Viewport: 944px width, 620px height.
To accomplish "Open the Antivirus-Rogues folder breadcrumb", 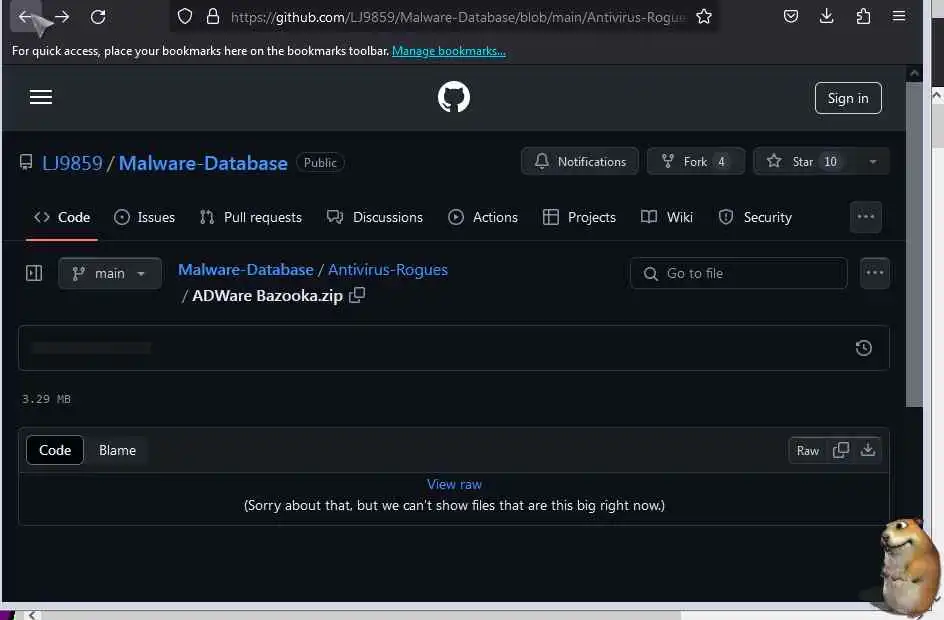I will tap(388, 270).
